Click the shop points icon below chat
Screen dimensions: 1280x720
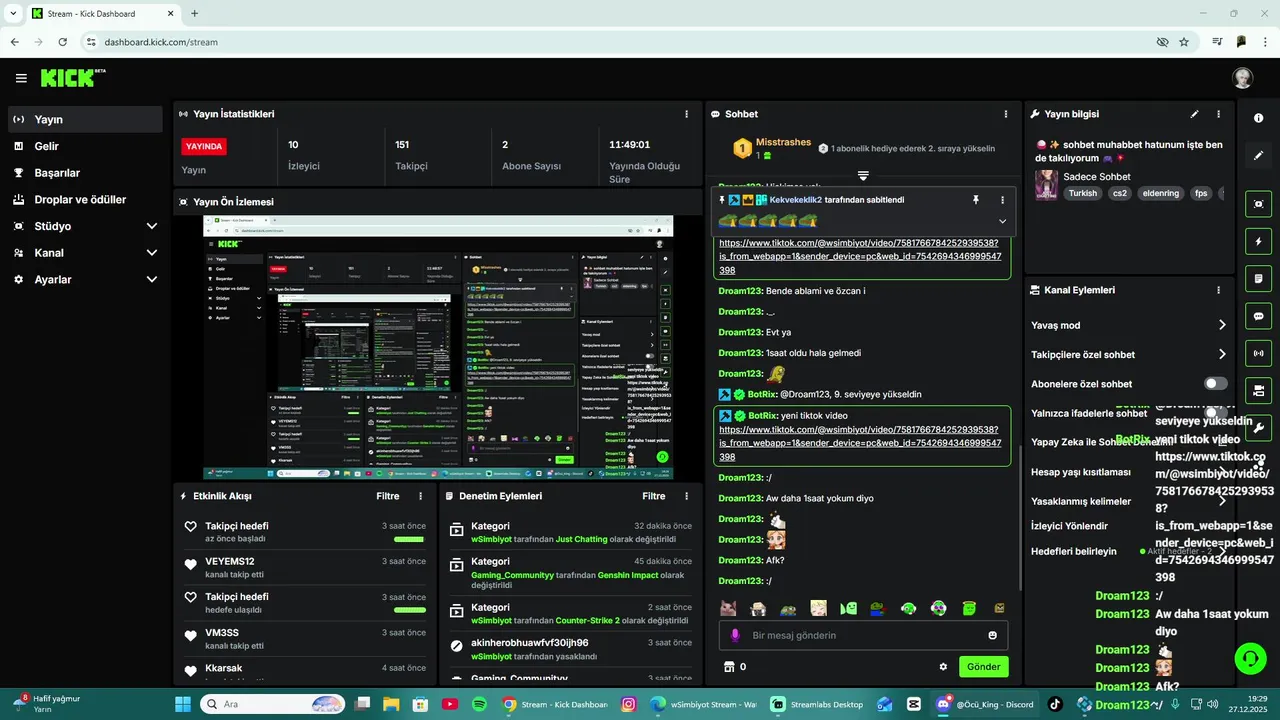point(729,667)
